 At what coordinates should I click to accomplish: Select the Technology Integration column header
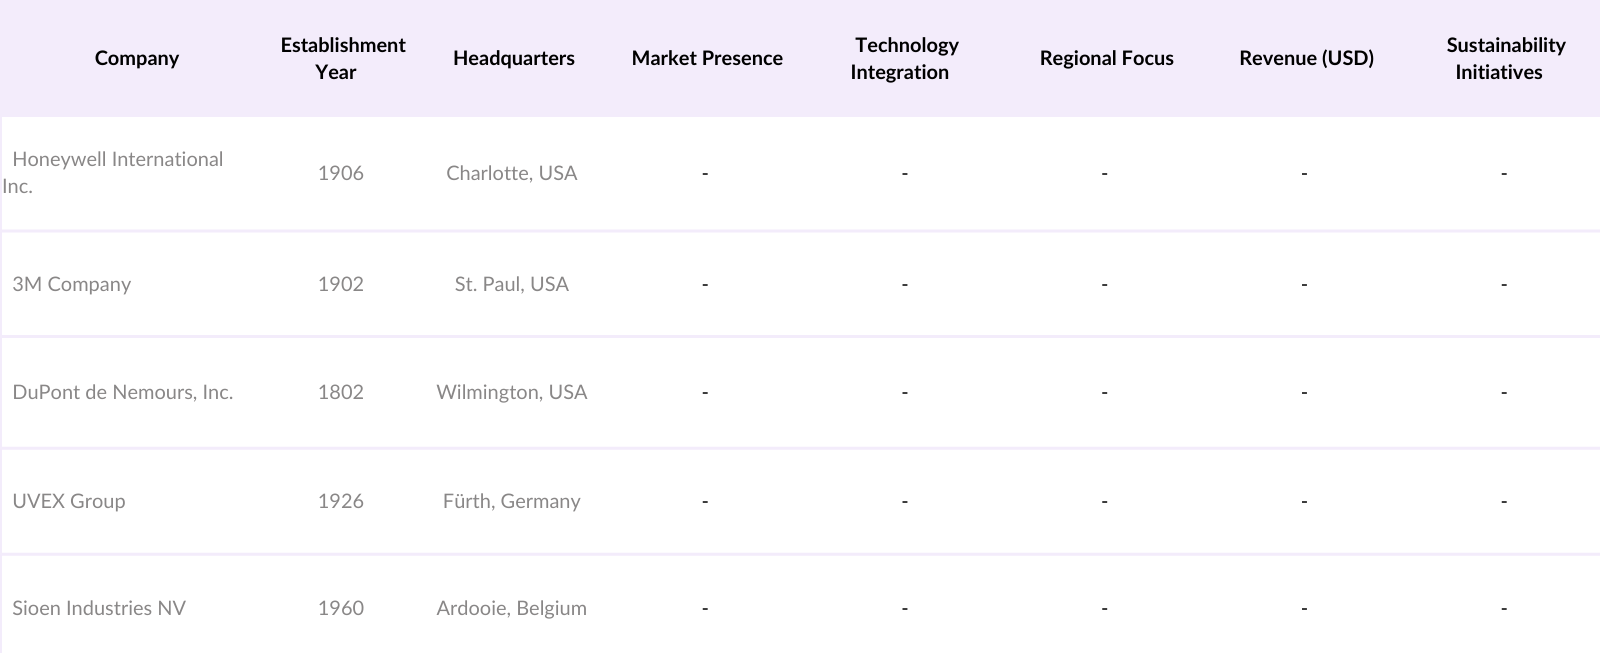point(905,58)
